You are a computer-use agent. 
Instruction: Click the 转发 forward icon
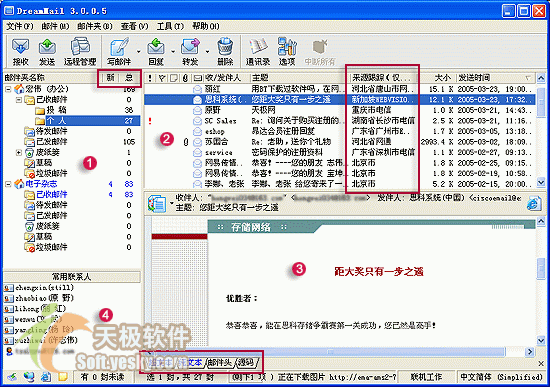[190, 52]
